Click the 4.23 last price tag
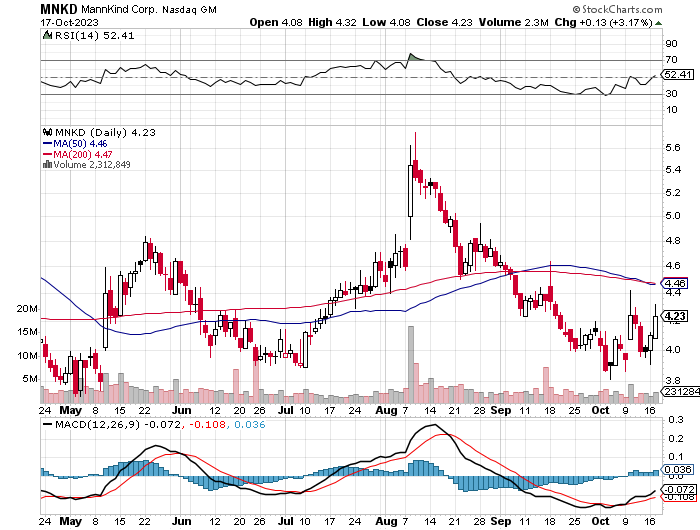The height and width of the screenshot is (530, 700). pyautogui.click(x=677, y=317)
